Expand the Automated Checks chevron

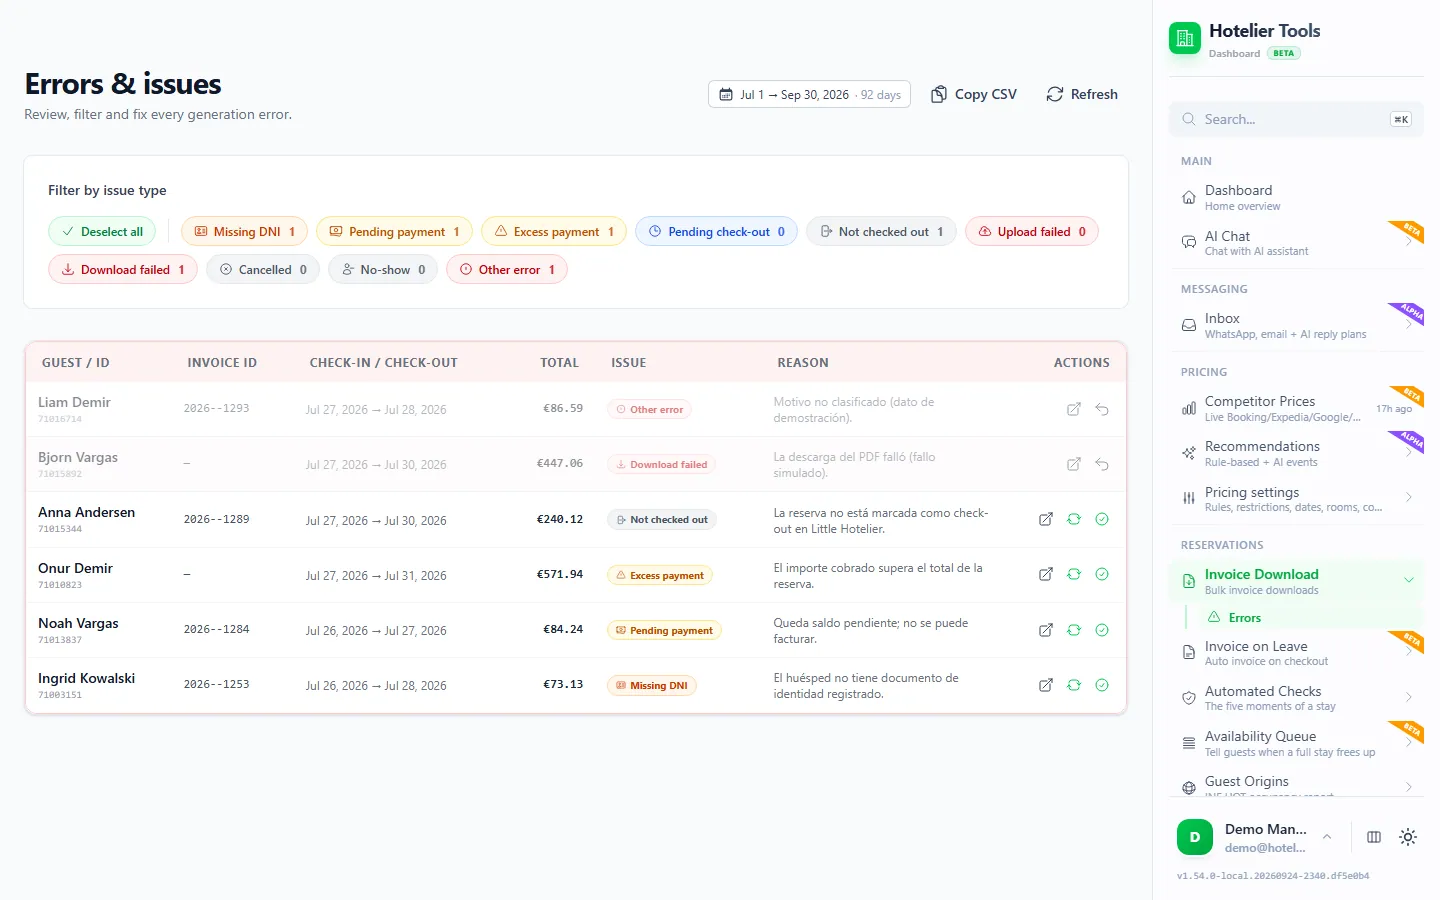pos(1408,697)
